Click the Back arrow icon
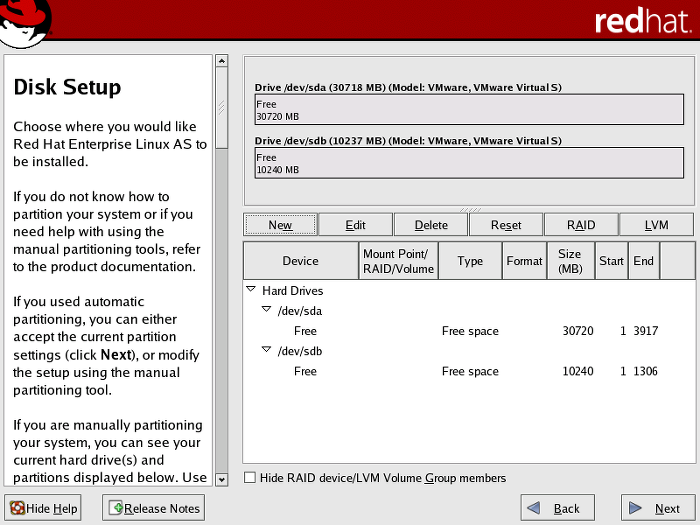 coord(533,508)
